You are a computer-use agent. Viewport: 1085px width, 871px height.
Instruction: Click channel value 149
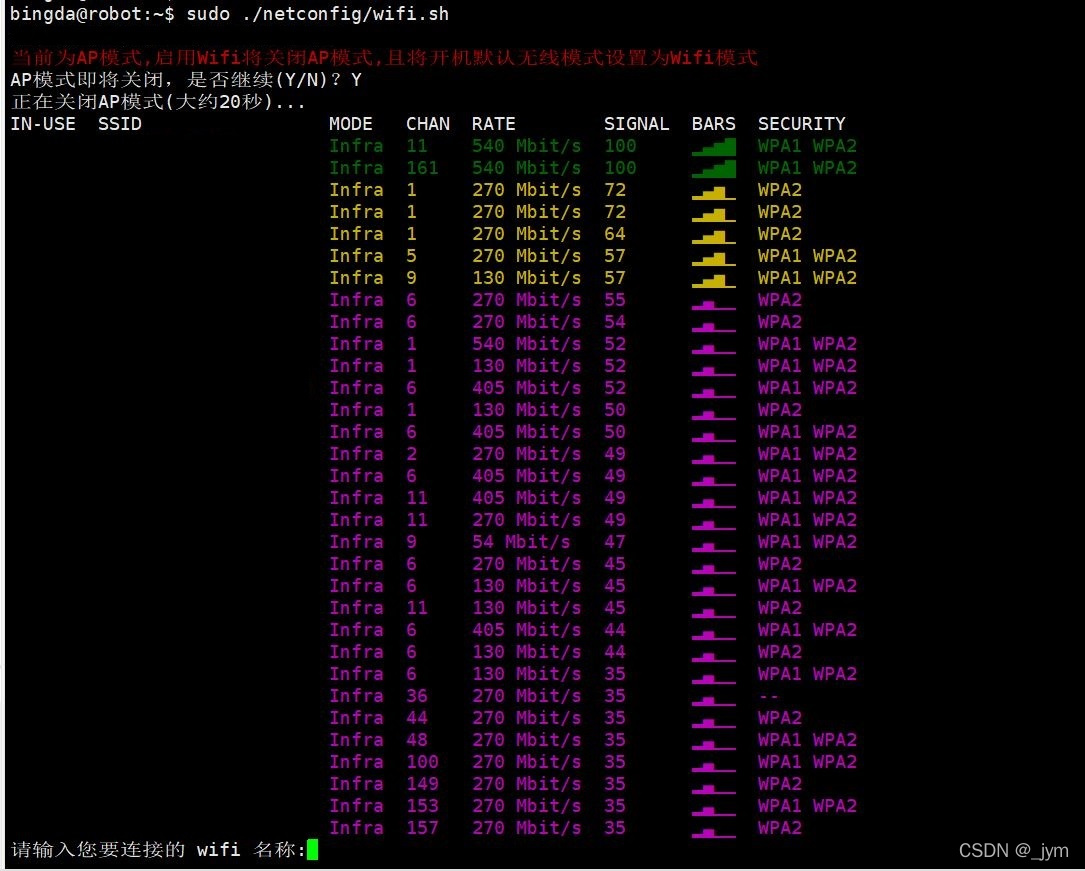pyautogui.click(x=422, y=784)
